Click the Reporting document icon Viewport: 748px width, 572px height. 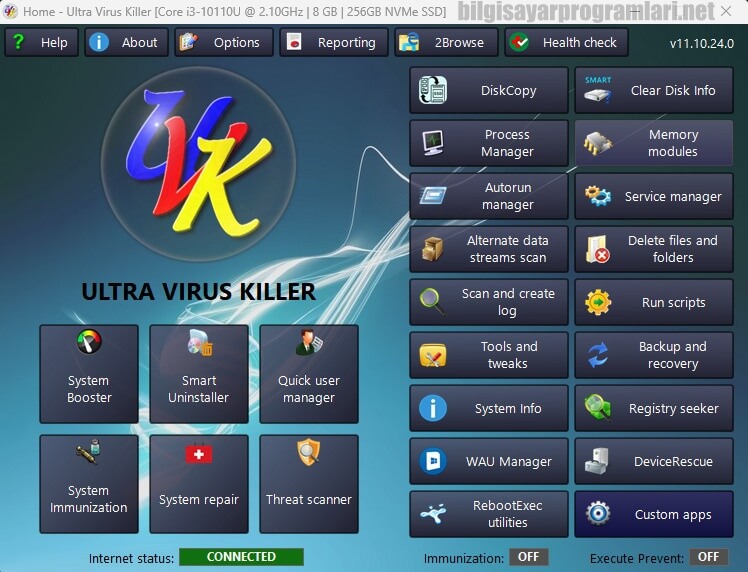(x=293, y=42)
